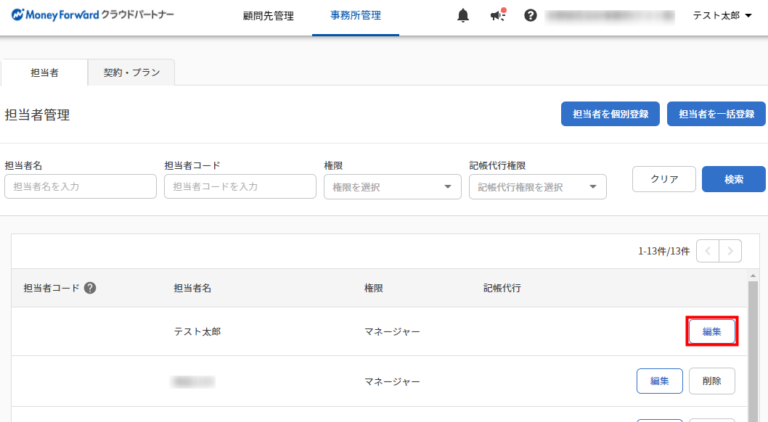
Task: Click the 担当者名 input field
Action: (x=81, y=187)
